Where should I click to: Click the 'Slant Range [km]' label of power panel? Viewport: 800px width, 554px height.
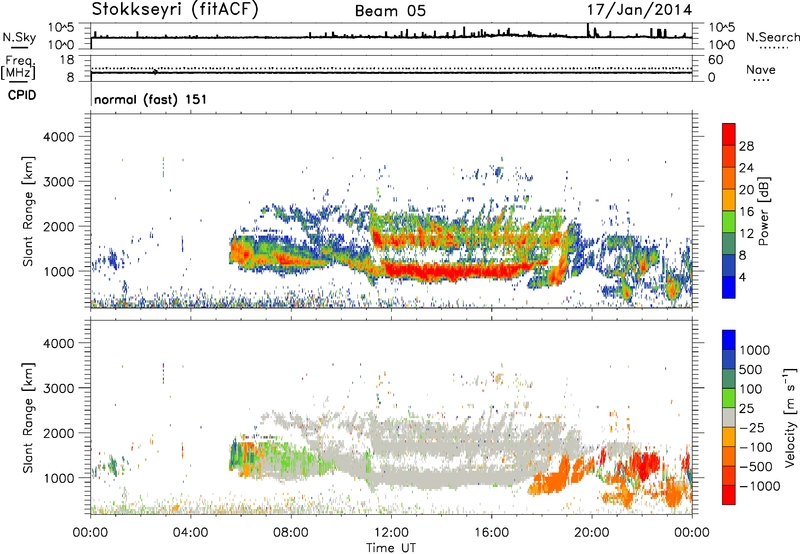[x=28, y=211]
